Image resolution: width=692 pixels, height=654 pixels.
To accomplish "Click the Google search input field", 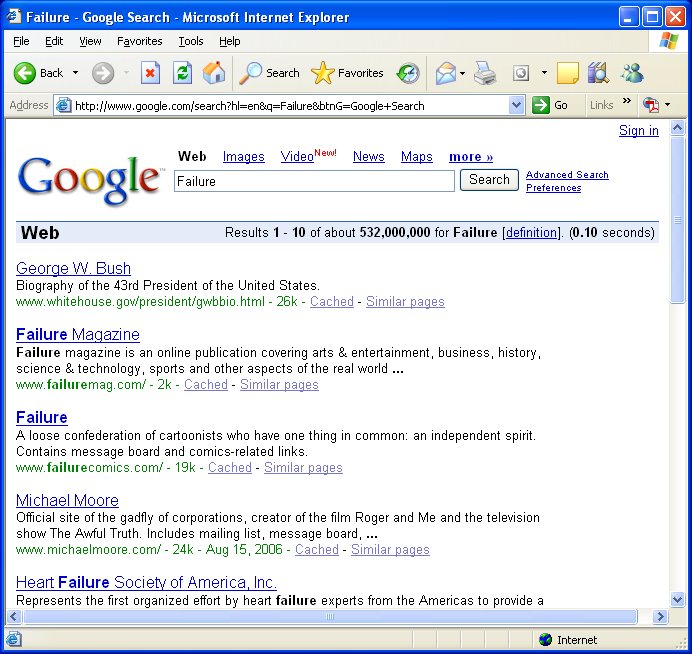I will 314,181.
